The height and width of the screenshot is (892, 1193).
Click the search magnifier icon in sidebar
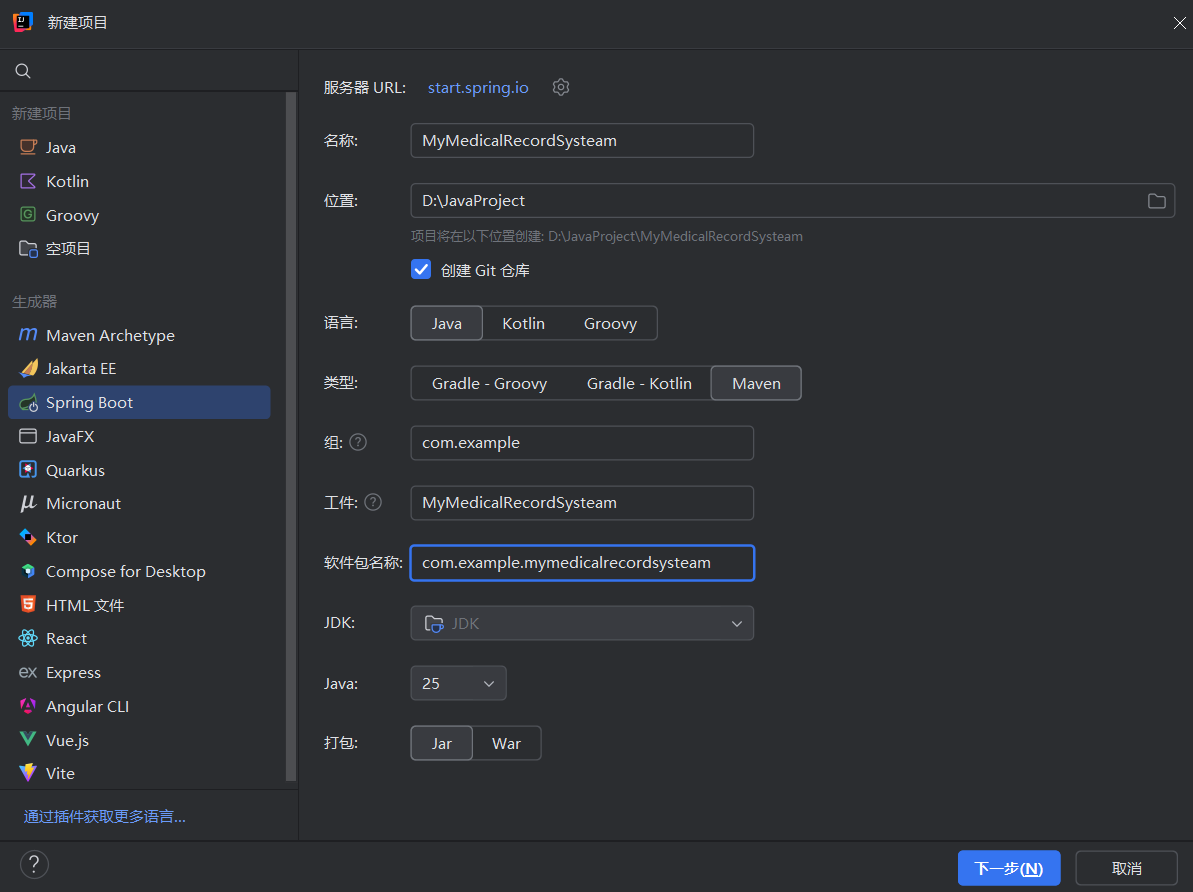point(23,71)
